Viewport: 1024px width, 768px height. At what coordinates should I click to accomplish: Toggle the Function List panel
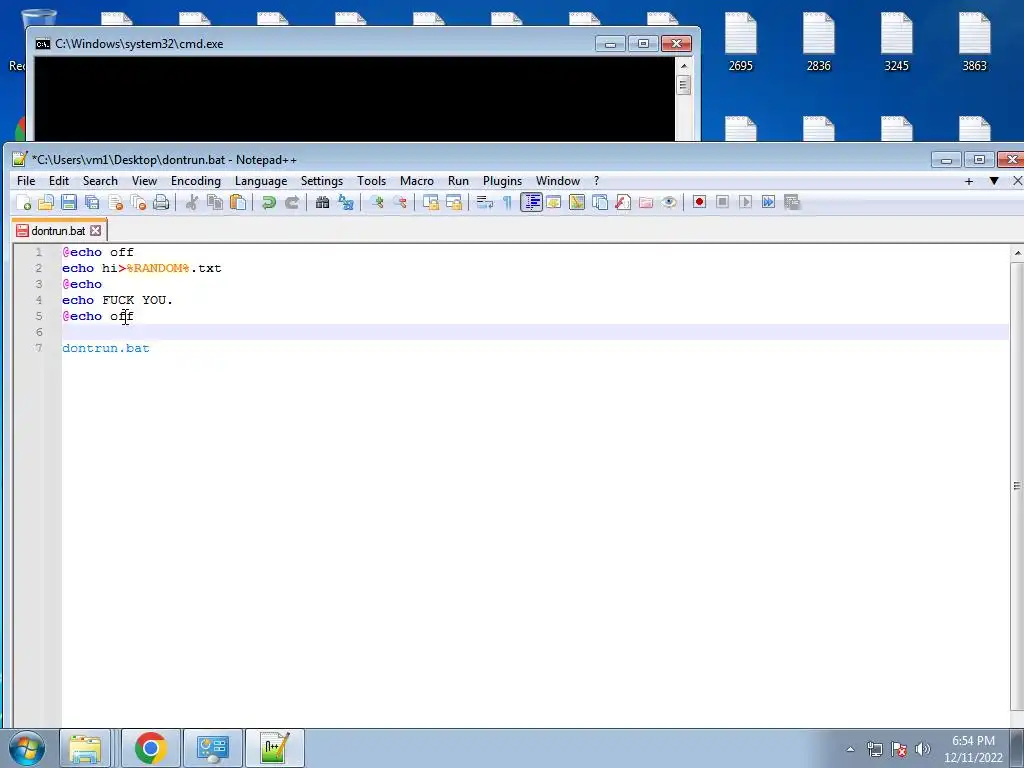click(x=623, y=202)
